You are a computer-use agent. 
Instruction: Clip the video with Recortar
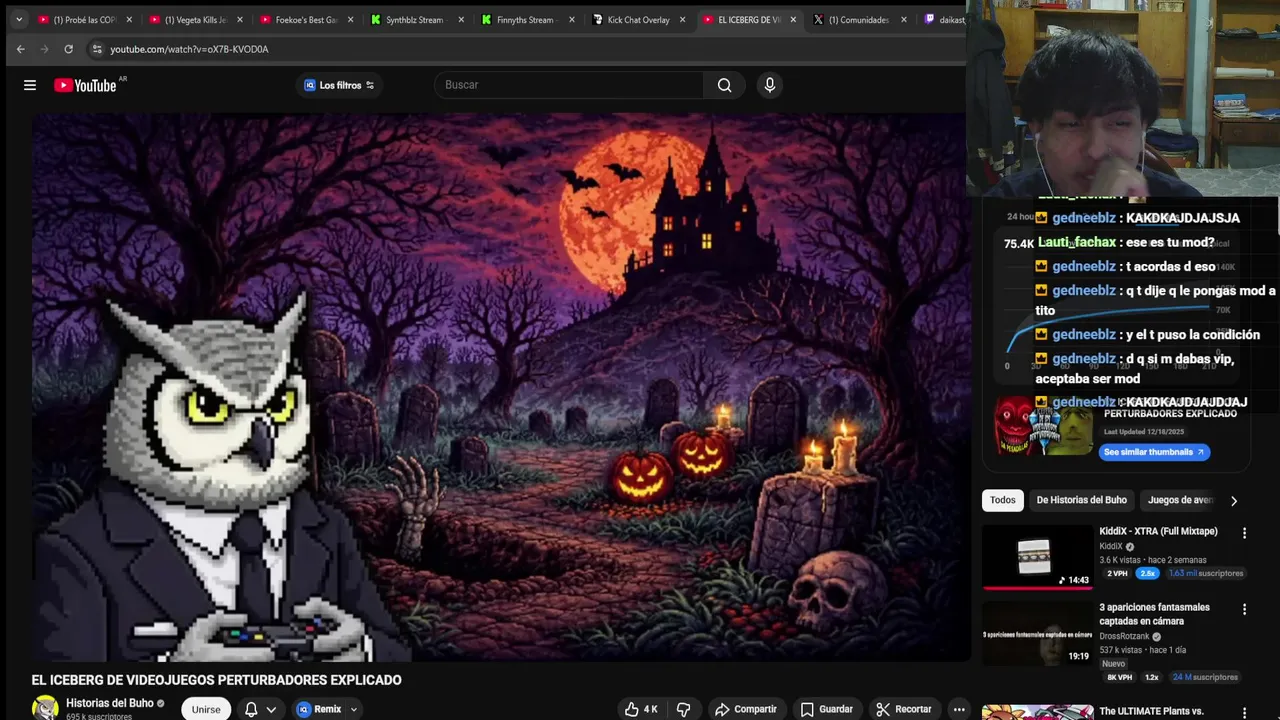904,709
